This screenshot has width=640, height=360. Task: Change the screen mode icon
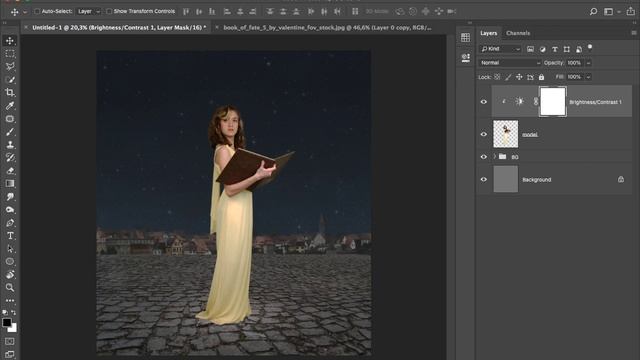(10, 354)
